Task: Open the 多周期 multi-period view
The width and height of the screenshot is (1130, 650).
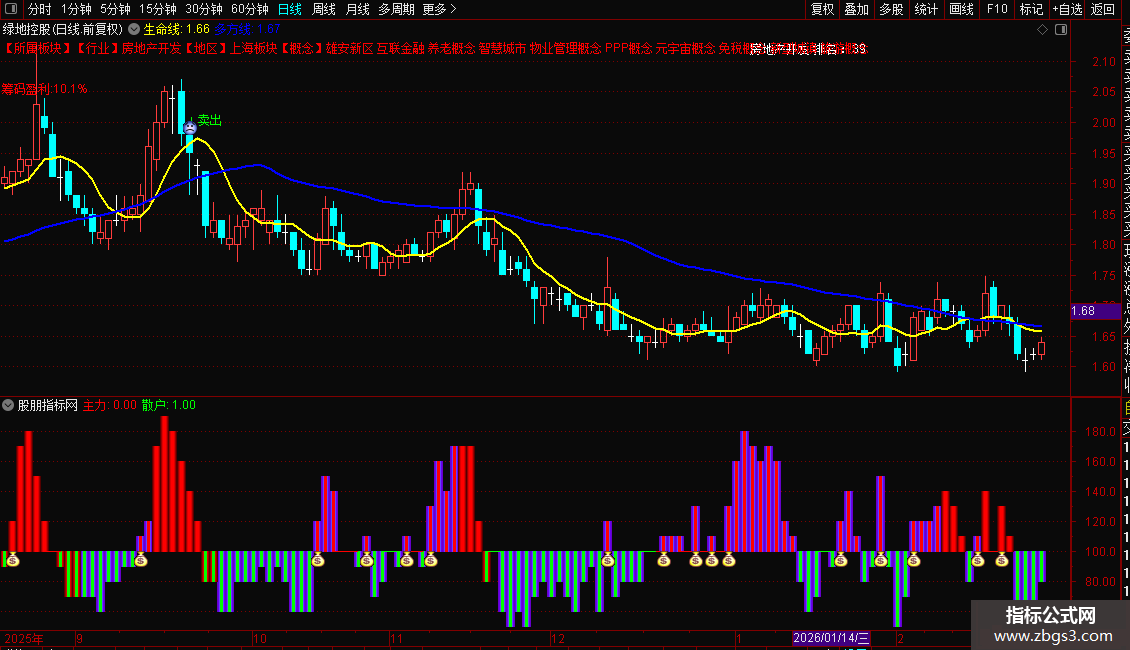Action: click(x=396, y=9)
